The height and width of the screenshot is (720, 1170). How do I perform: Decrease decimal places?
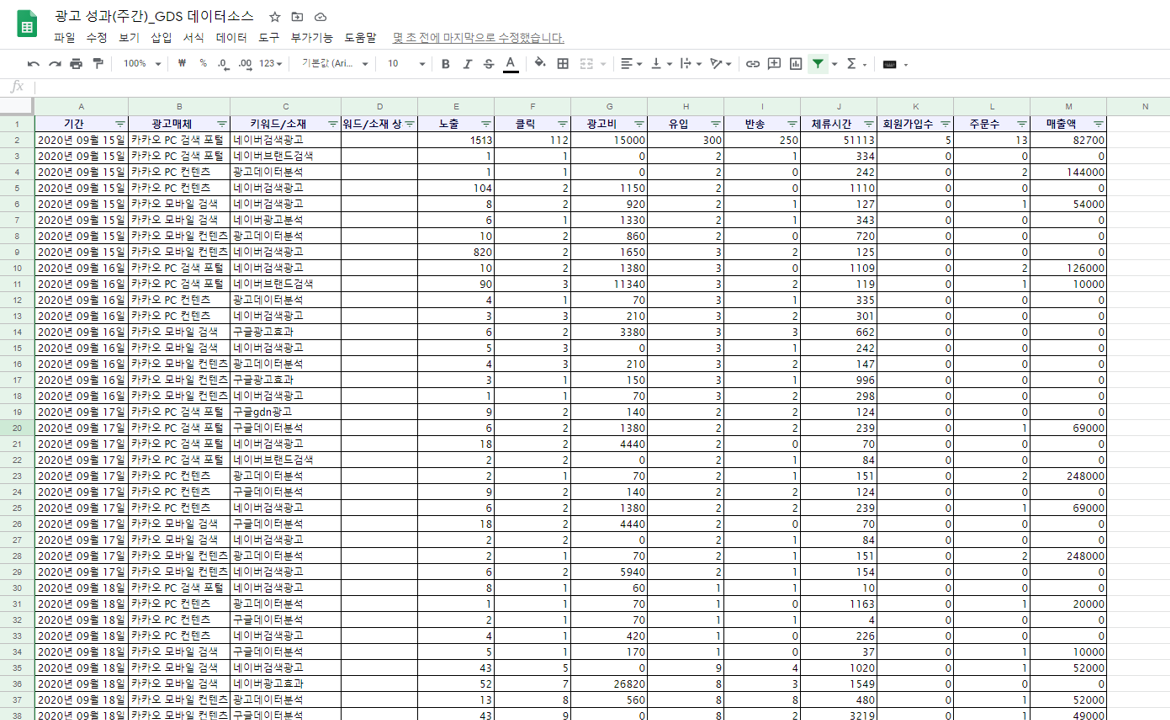coord(224,64)
